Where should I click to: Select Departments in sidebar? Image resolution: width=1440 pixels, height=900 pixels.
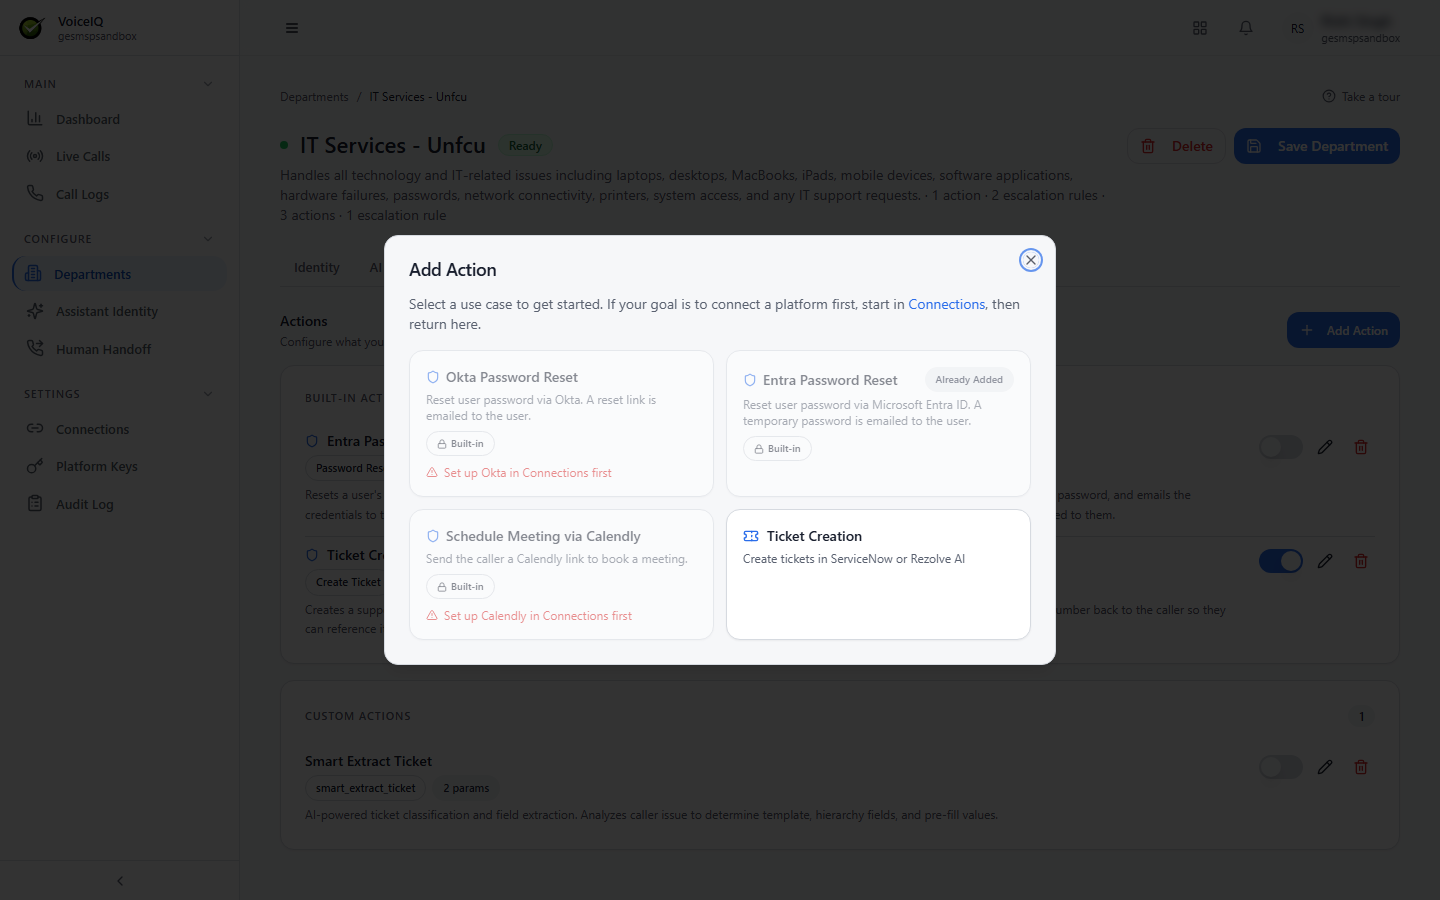[x=120, y=274]
